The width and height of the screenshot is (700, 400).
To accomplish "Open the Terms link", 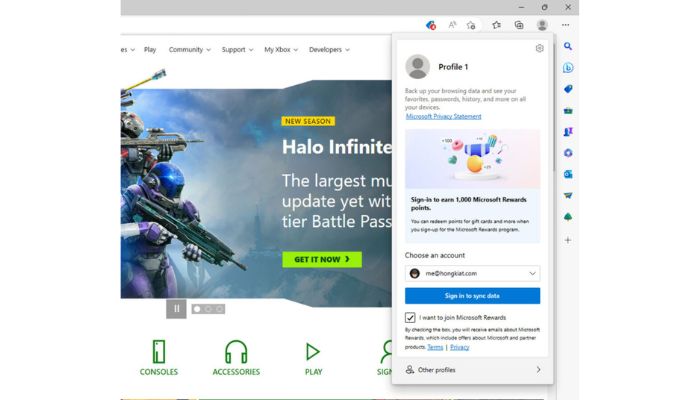I will point(435,347).
